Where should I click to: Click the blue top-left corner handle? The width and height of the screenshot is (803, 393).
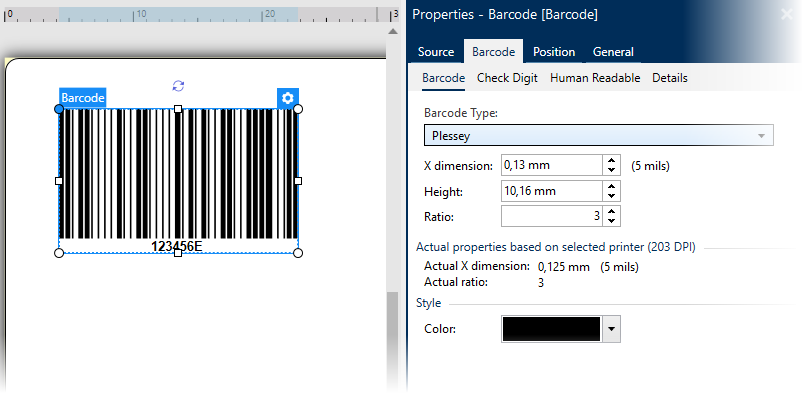pos(59,109)
